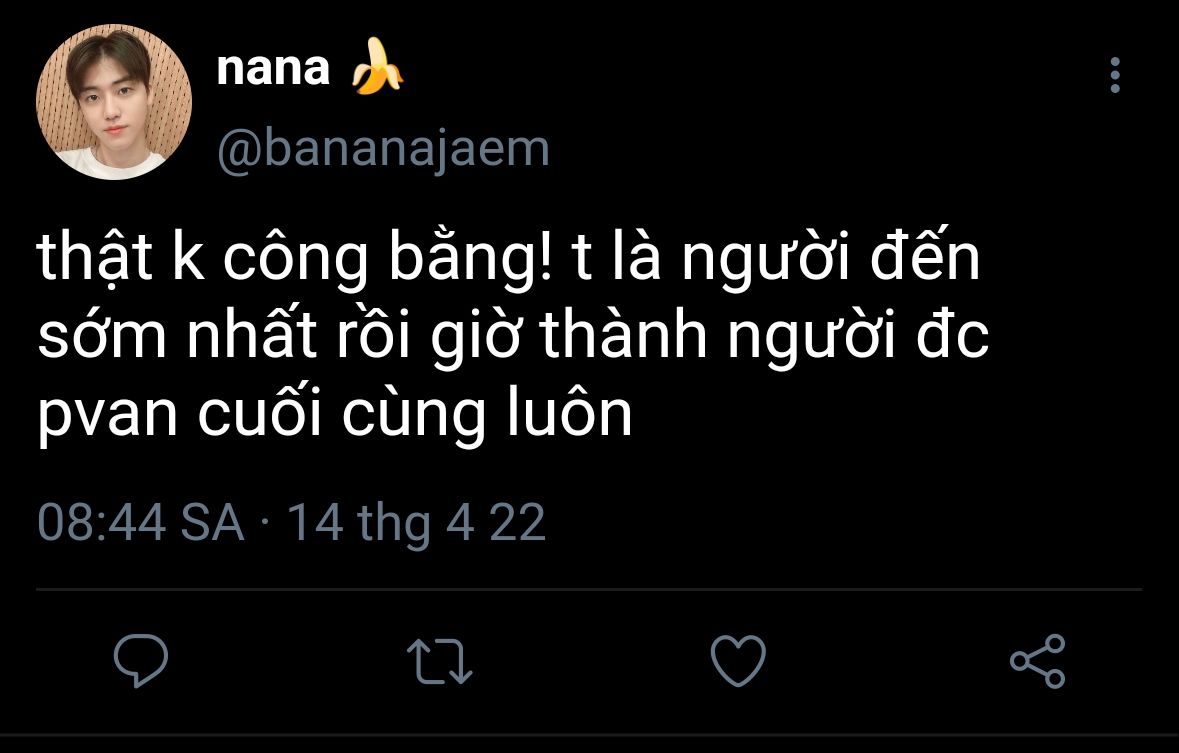The image size is (1179, 753).
Task: Retweet this post with the arrows icon
Action: 440,662
